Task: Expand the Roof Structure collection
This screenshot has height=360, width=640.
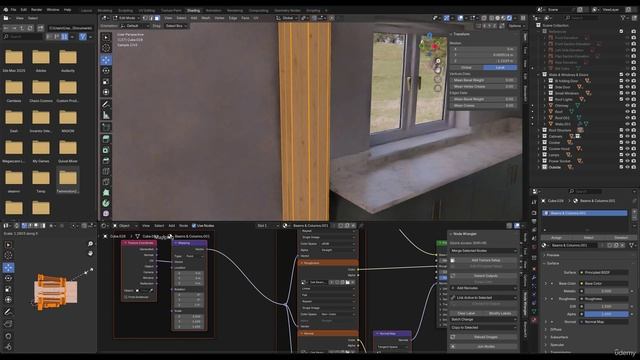Action: click(539, 130)
